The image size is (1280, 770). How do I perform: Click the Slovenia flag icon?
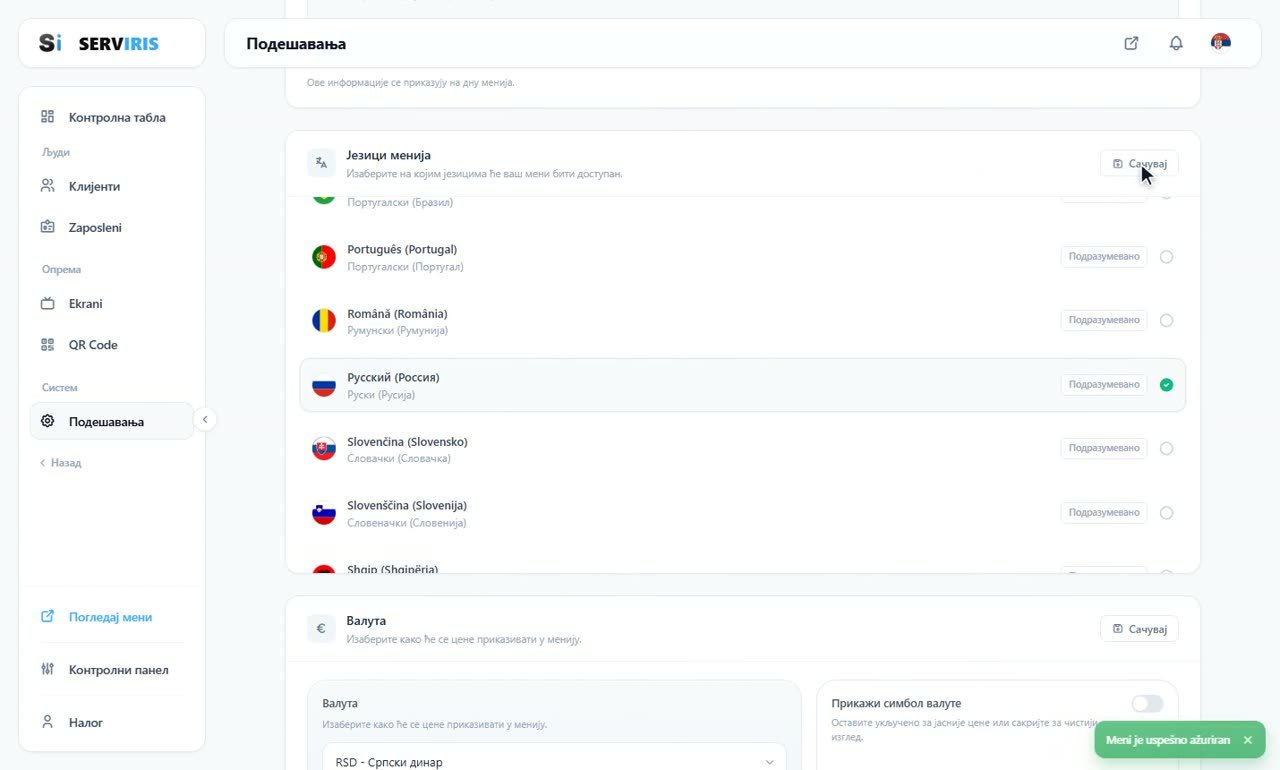[324, 513]
